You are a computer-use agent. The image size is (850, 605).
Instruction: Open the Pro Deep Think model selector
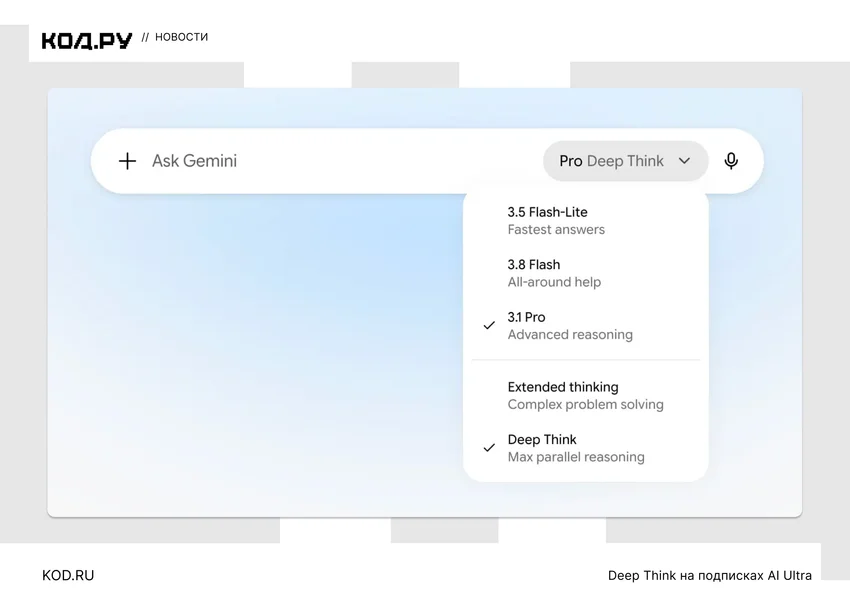tap(626, 161)
